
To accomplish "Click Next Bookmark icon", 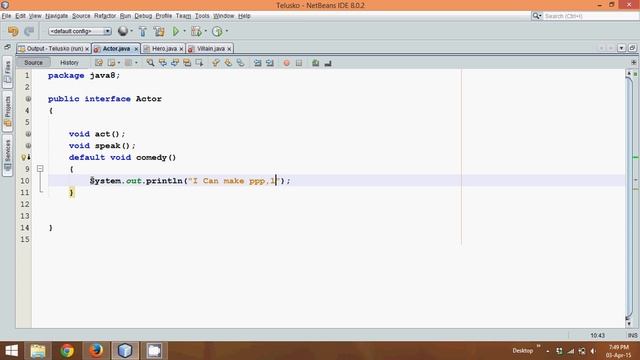I will click(x=228, y=63).
